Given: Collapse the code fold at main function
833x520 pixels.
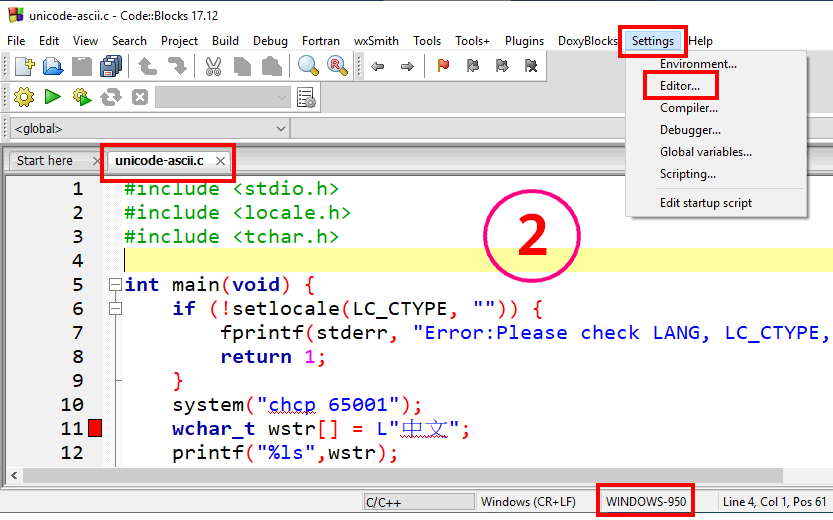Looking at the screenshot, I should click(115, 285).
